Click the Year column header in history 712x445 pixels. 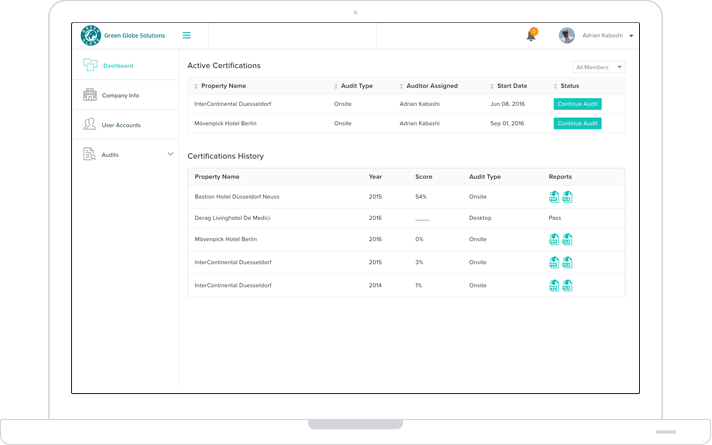(375, 177)
